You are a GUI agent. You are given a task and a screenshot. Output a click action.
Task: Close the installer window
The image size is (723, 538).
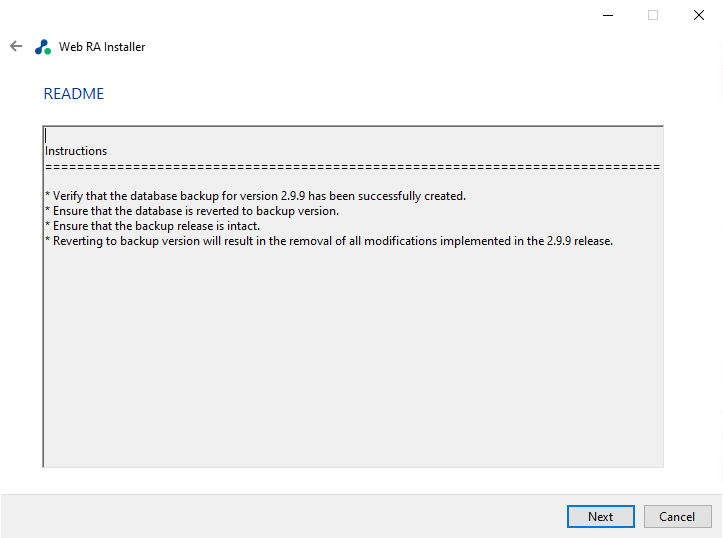tap(699, 15)
